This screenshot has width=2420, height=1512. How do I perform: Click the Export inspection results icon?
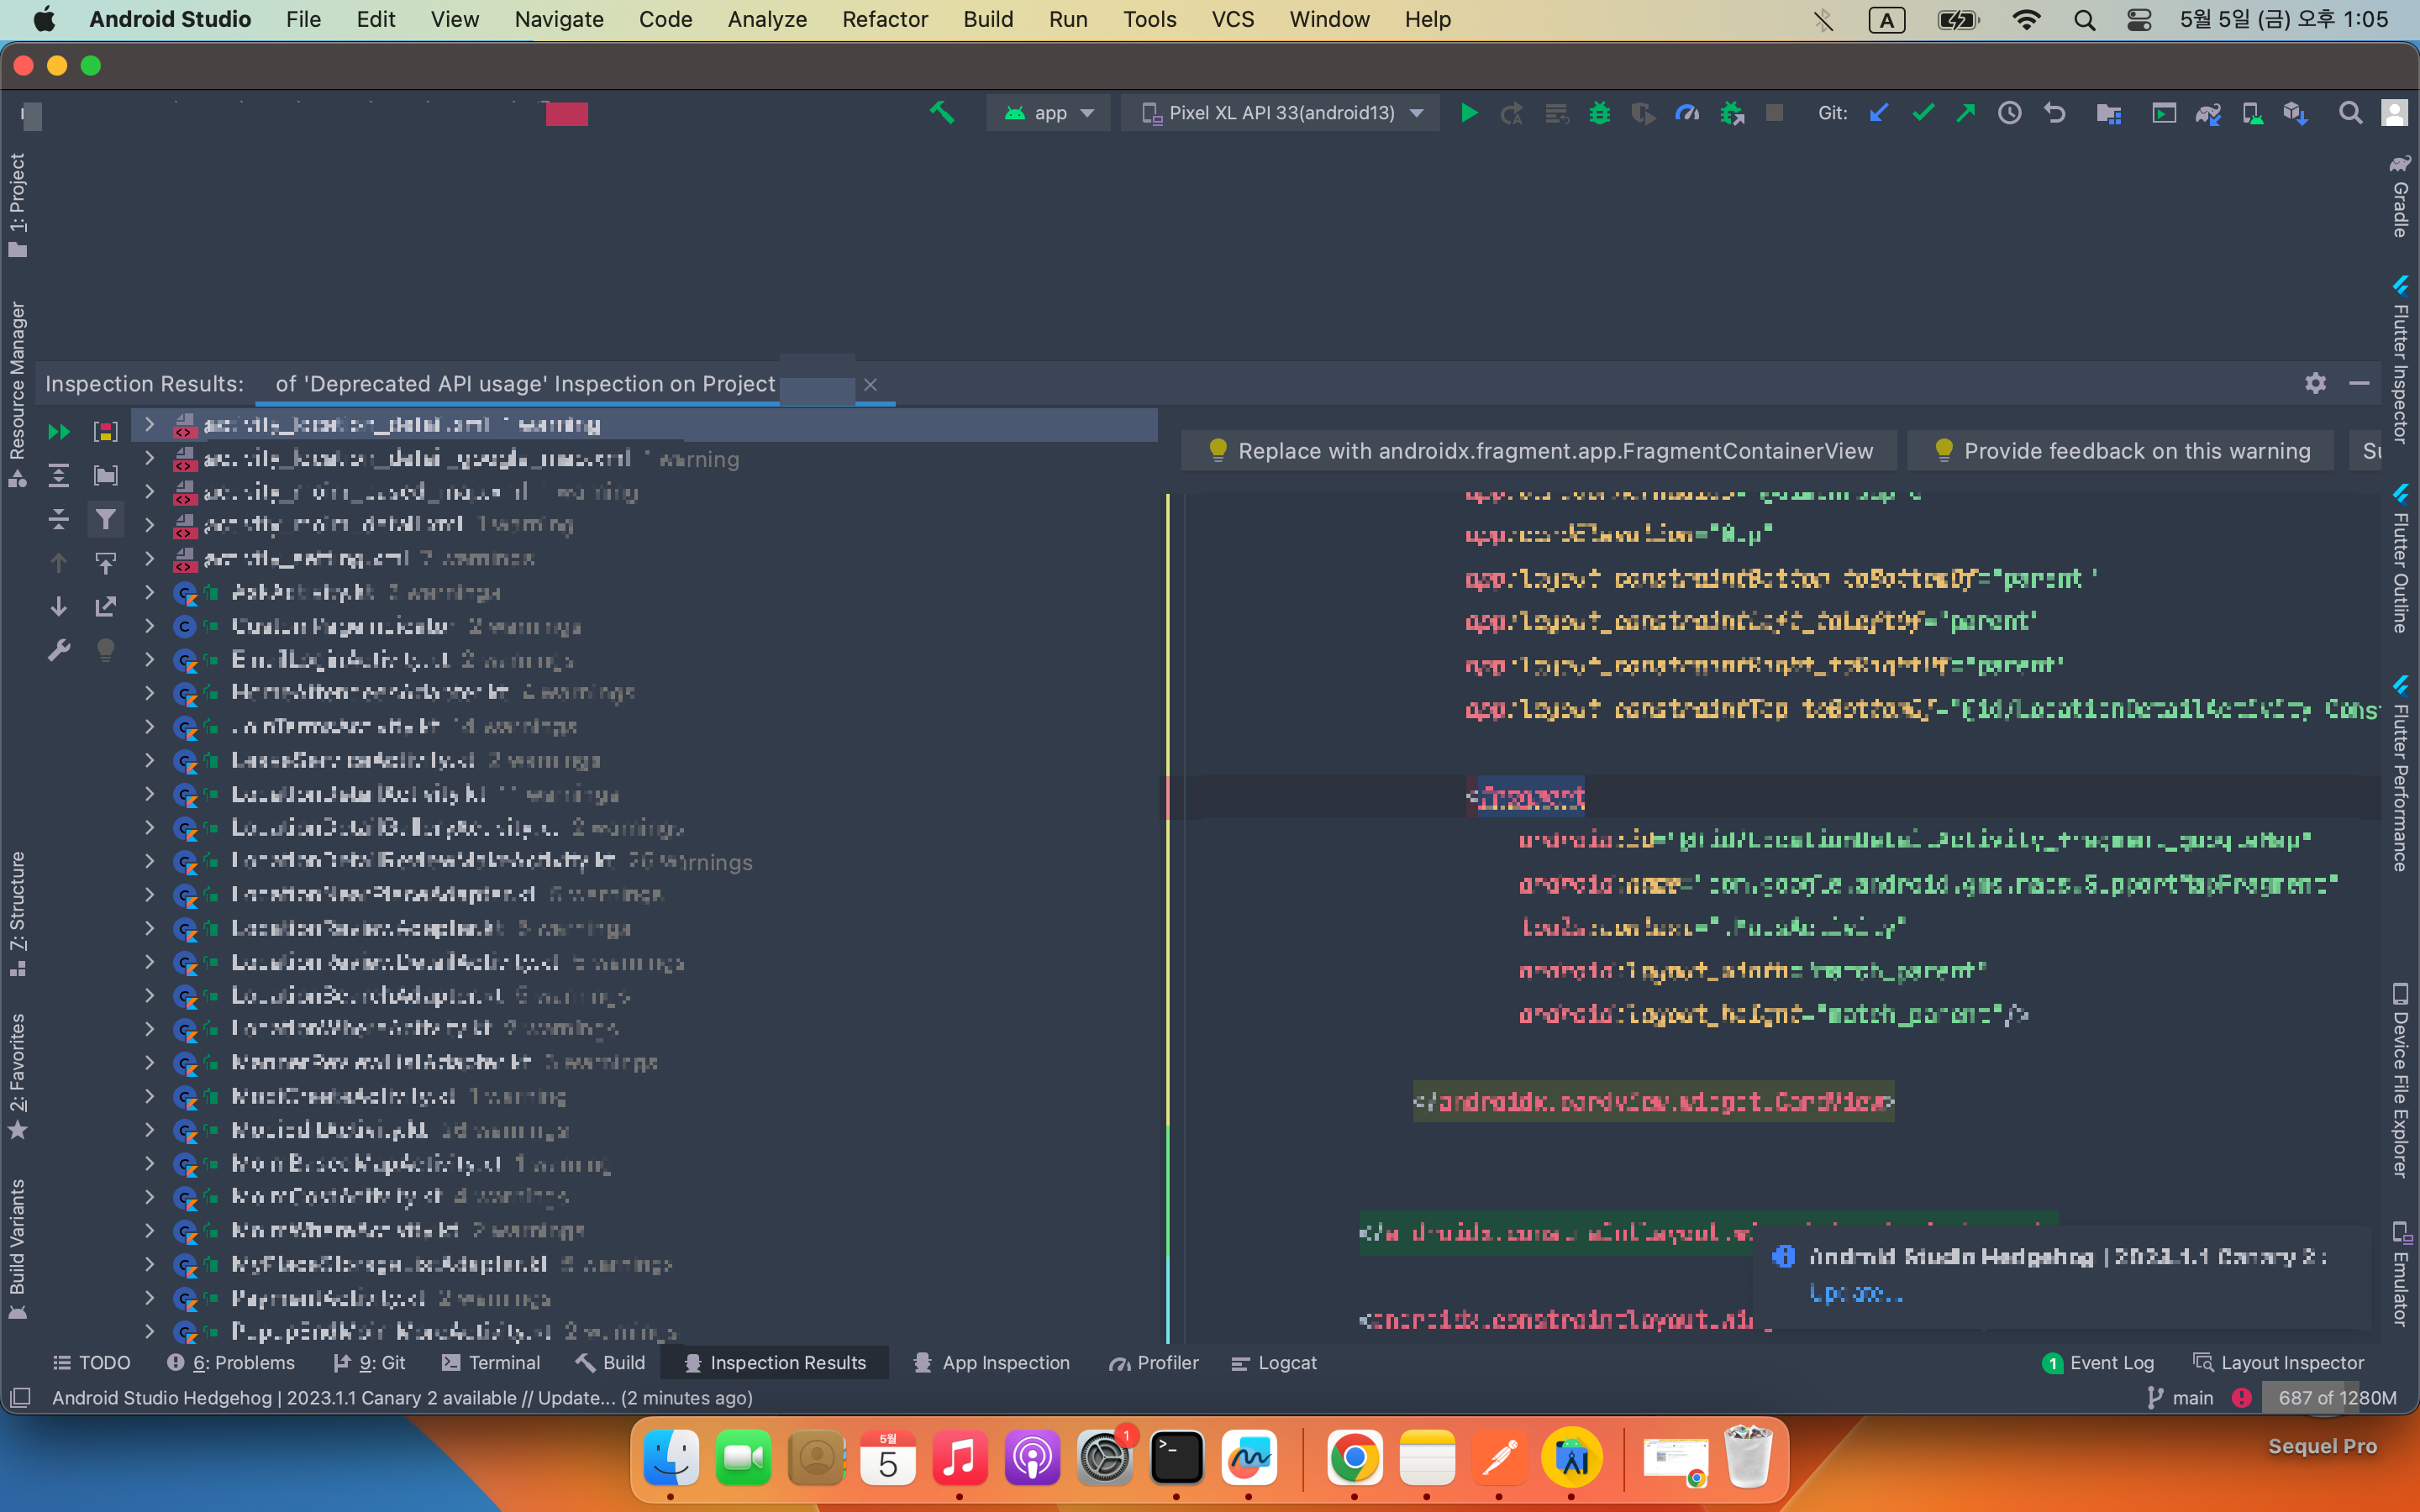point(105,607)
